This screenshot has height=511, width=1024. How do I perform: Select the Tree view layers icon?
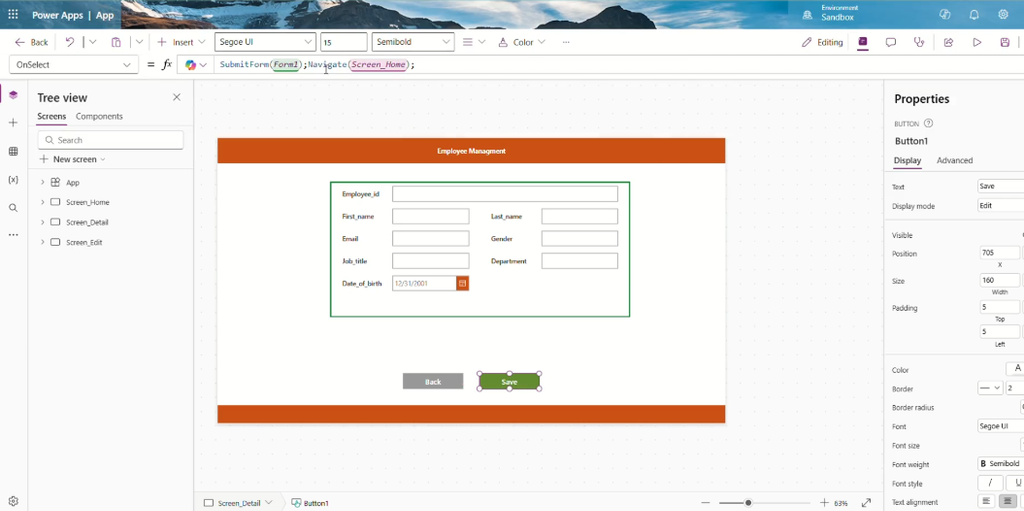click(x=13, y=95)
